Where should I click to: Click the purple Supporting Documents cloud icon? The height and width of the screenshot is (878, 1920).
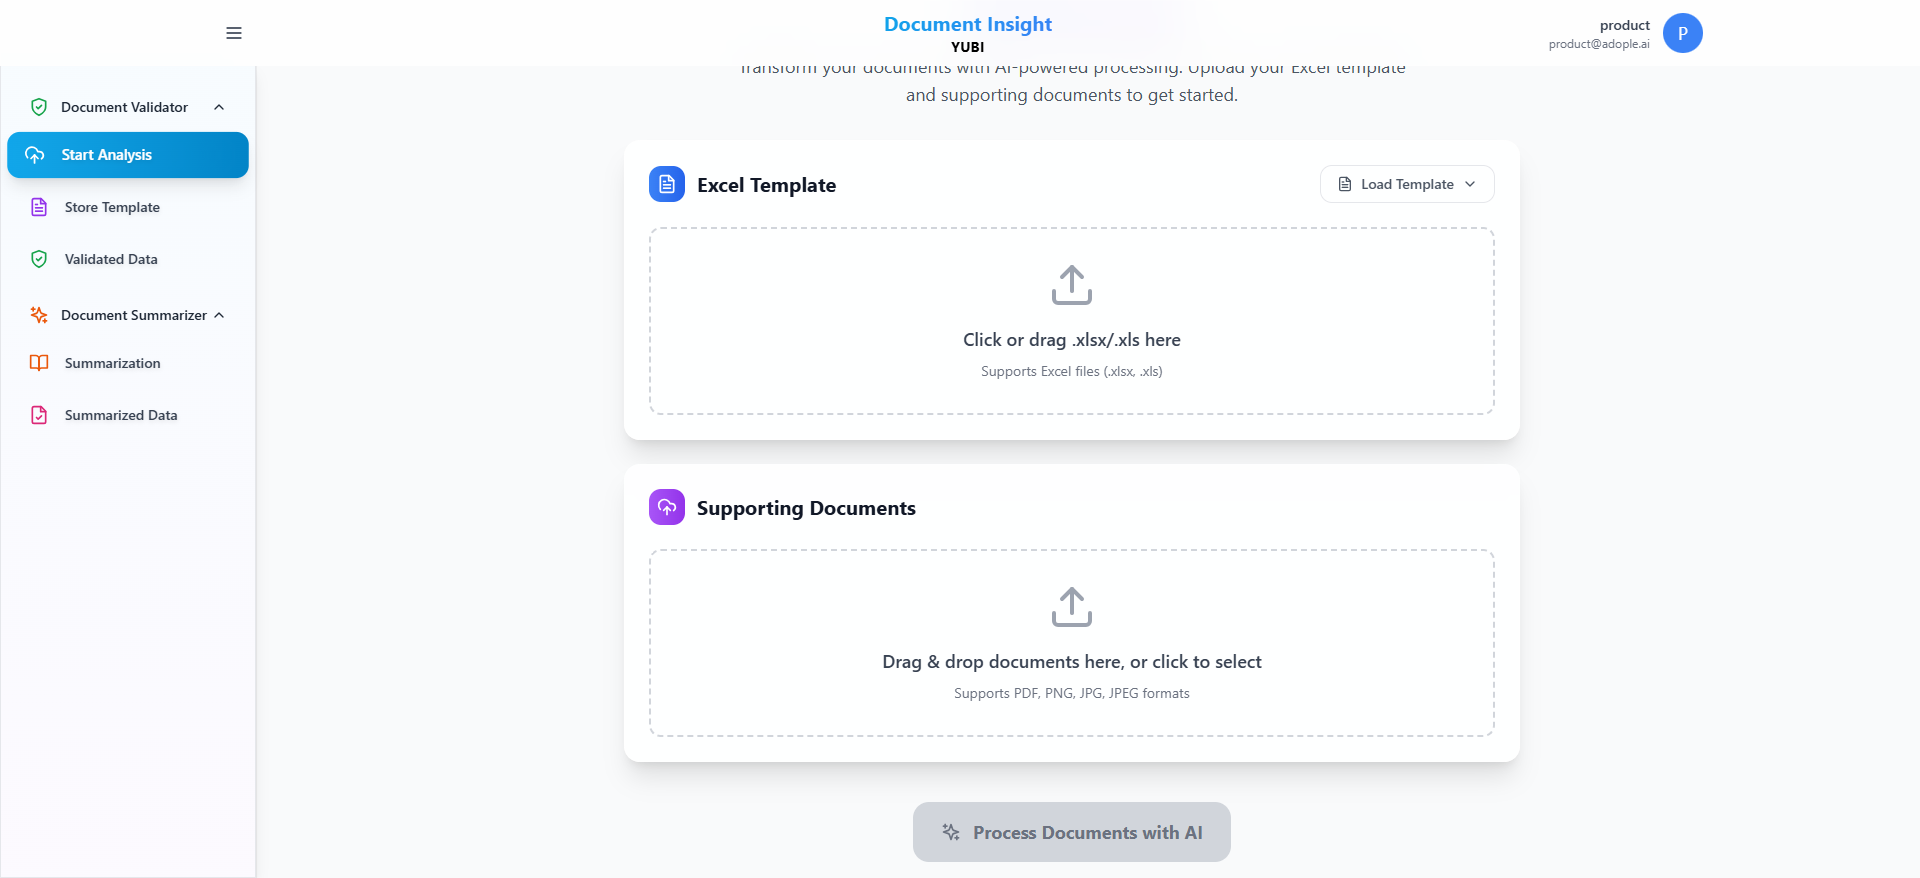pyautogui.click(x=667, y=507)
